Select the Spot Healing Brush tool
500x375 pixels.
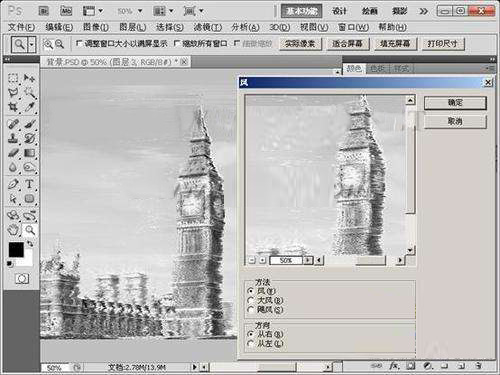tap(13, 124)
